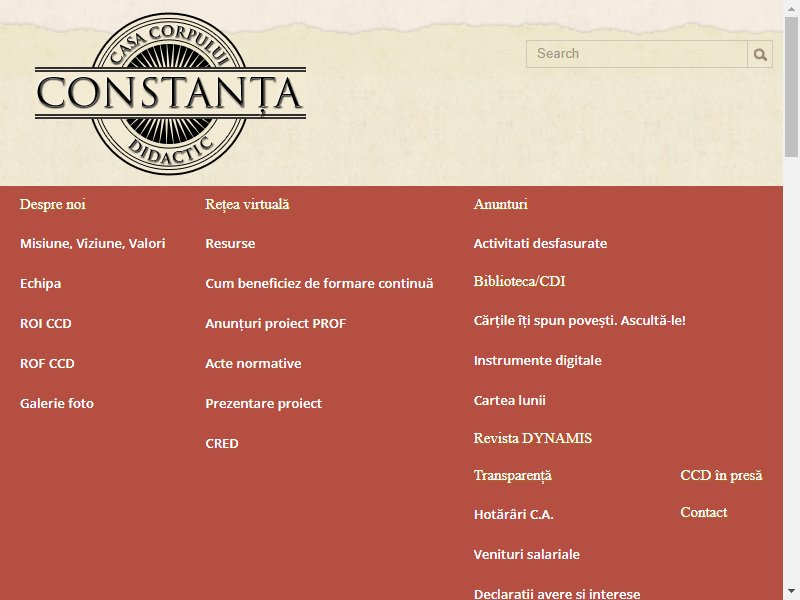Screen dimensions: 800x600
Task: Open the Anunturi menu item
Action: point(501,204)
